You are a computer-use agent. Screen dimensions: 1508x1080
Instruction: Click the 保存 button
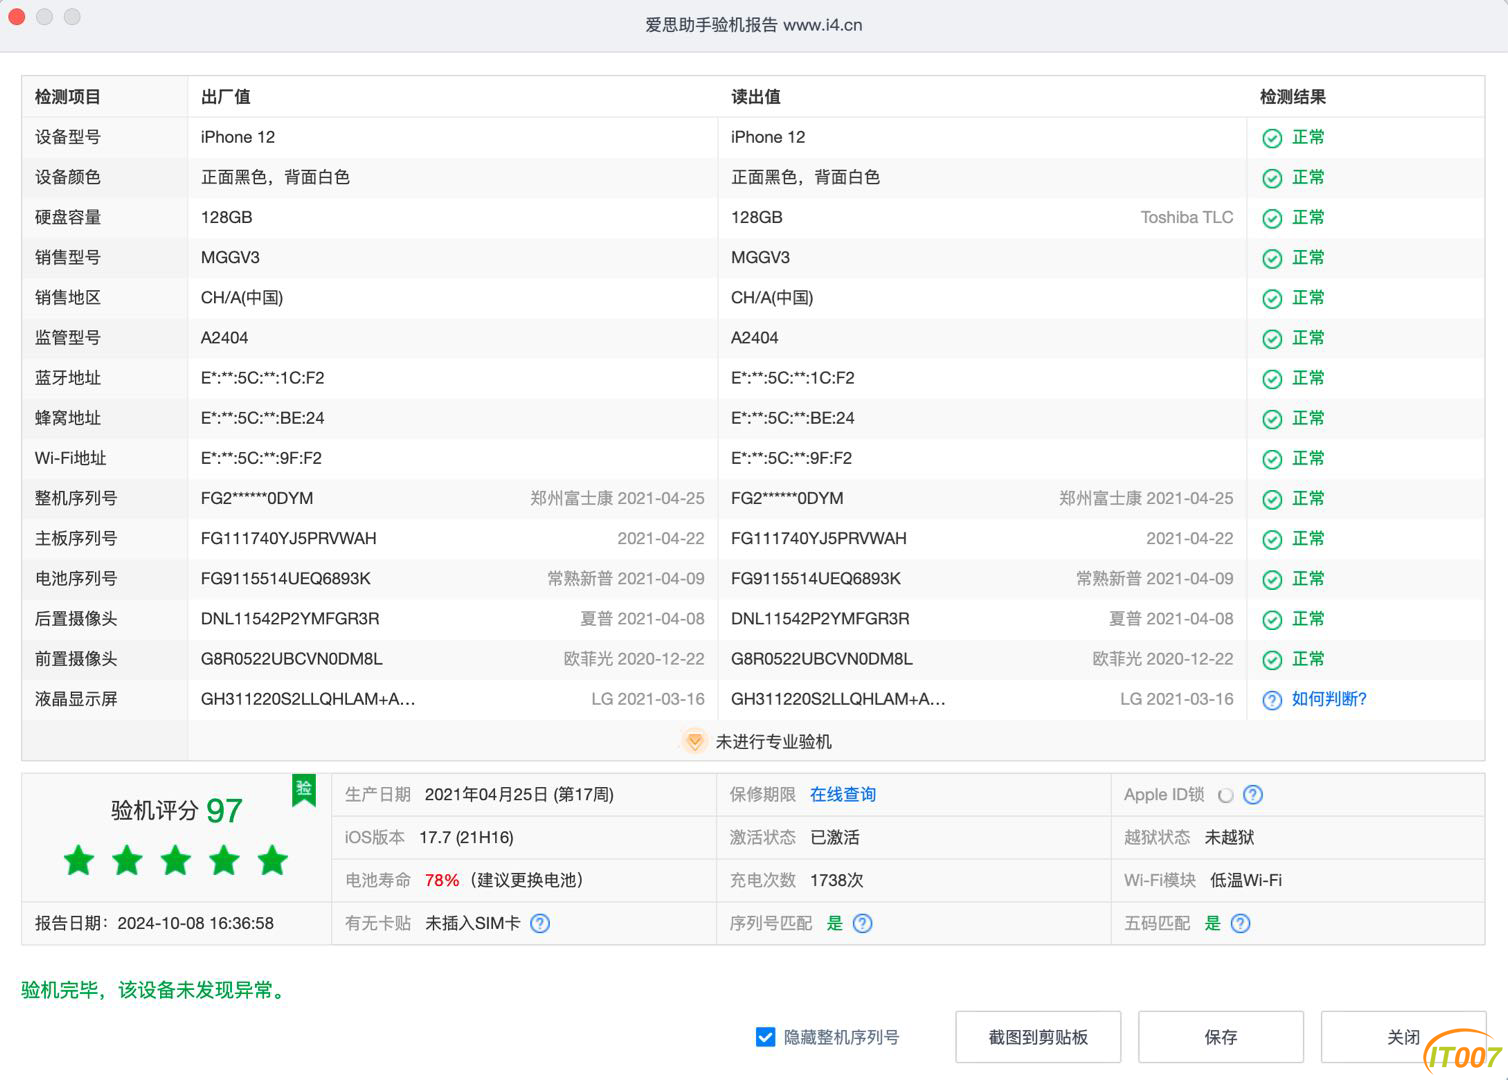tap(1221, 1037)
